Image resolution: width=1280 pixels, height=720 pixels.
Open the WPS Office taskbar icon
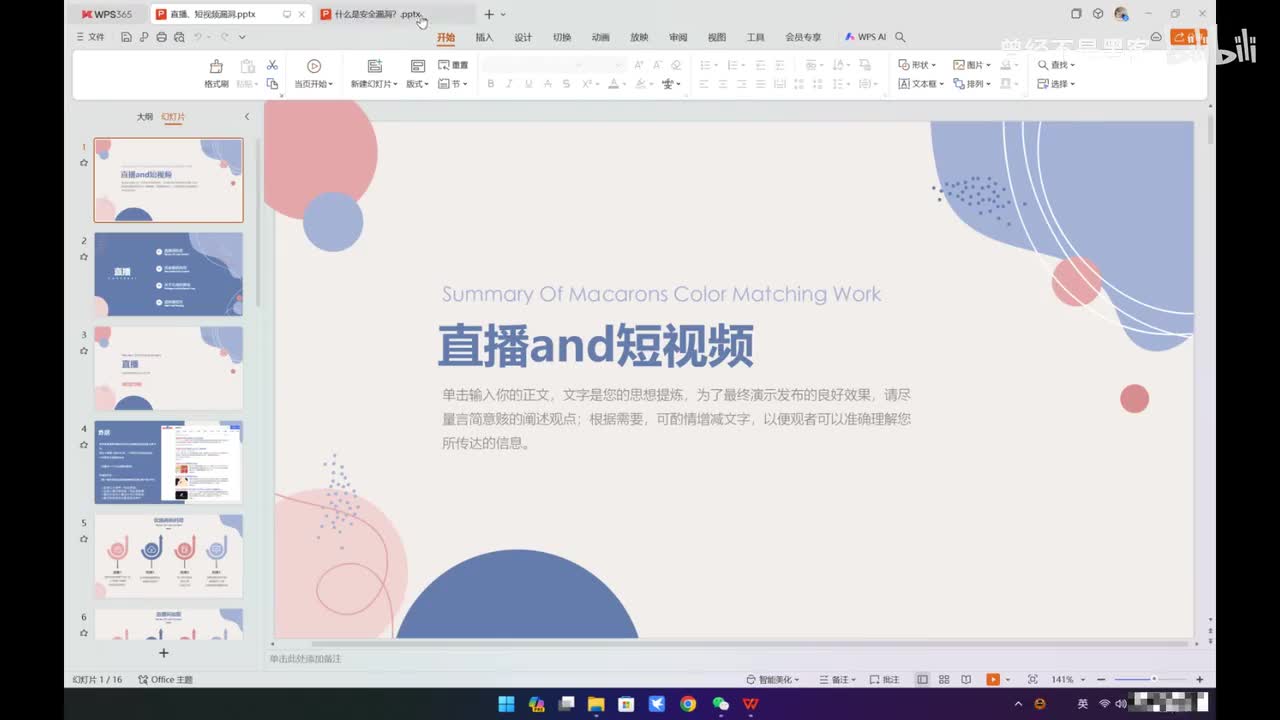[751, 704]
